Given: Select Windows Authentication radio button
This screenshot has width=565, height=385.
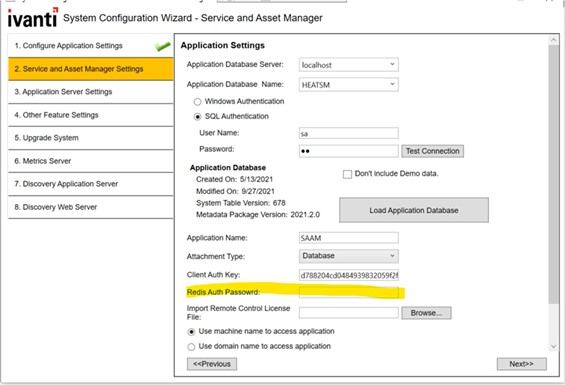Looking at the screenshot, I should pos(197,102).
